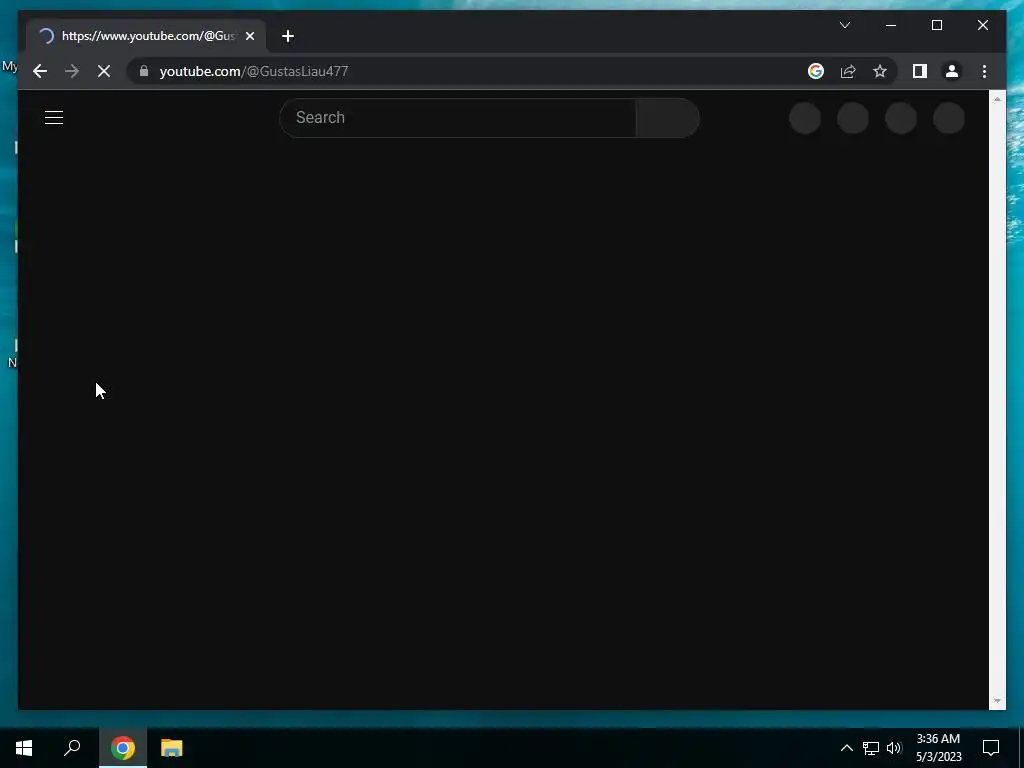Open File Explorer from taskbar
The height and width of the screenshot is (768, 1024).
171,748
